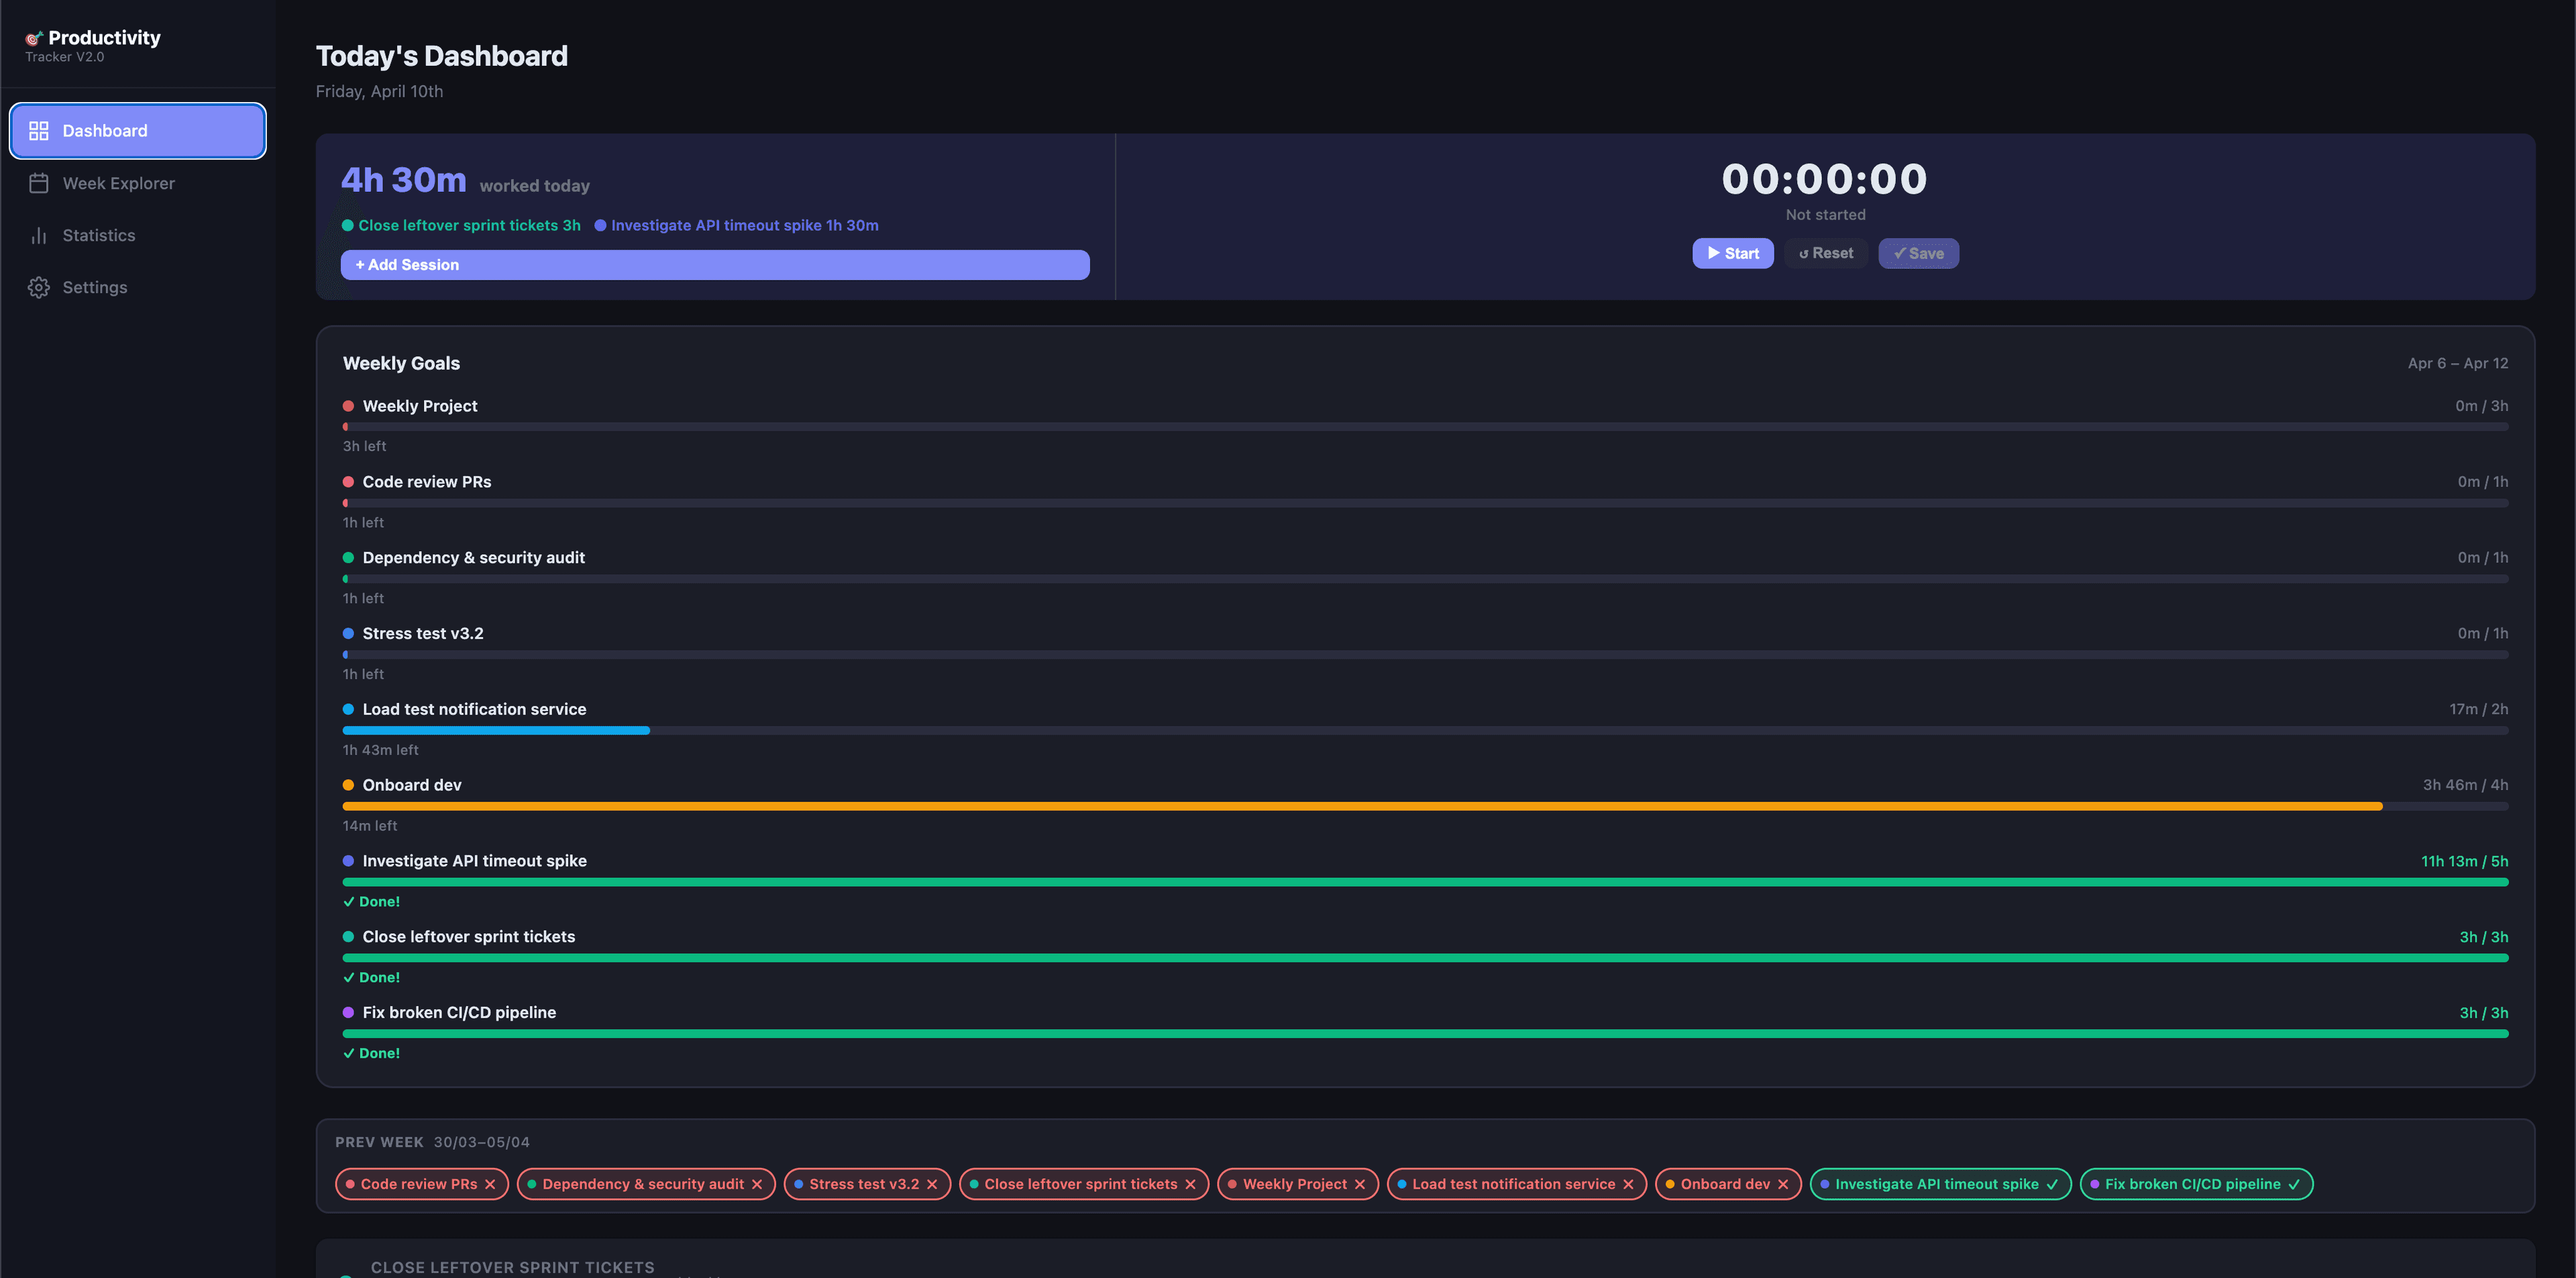Click the X icon on Code review PRs chip
Image resolution: width=2576 pixels, height=1278 pixels.
click(x=490, y=1184)
